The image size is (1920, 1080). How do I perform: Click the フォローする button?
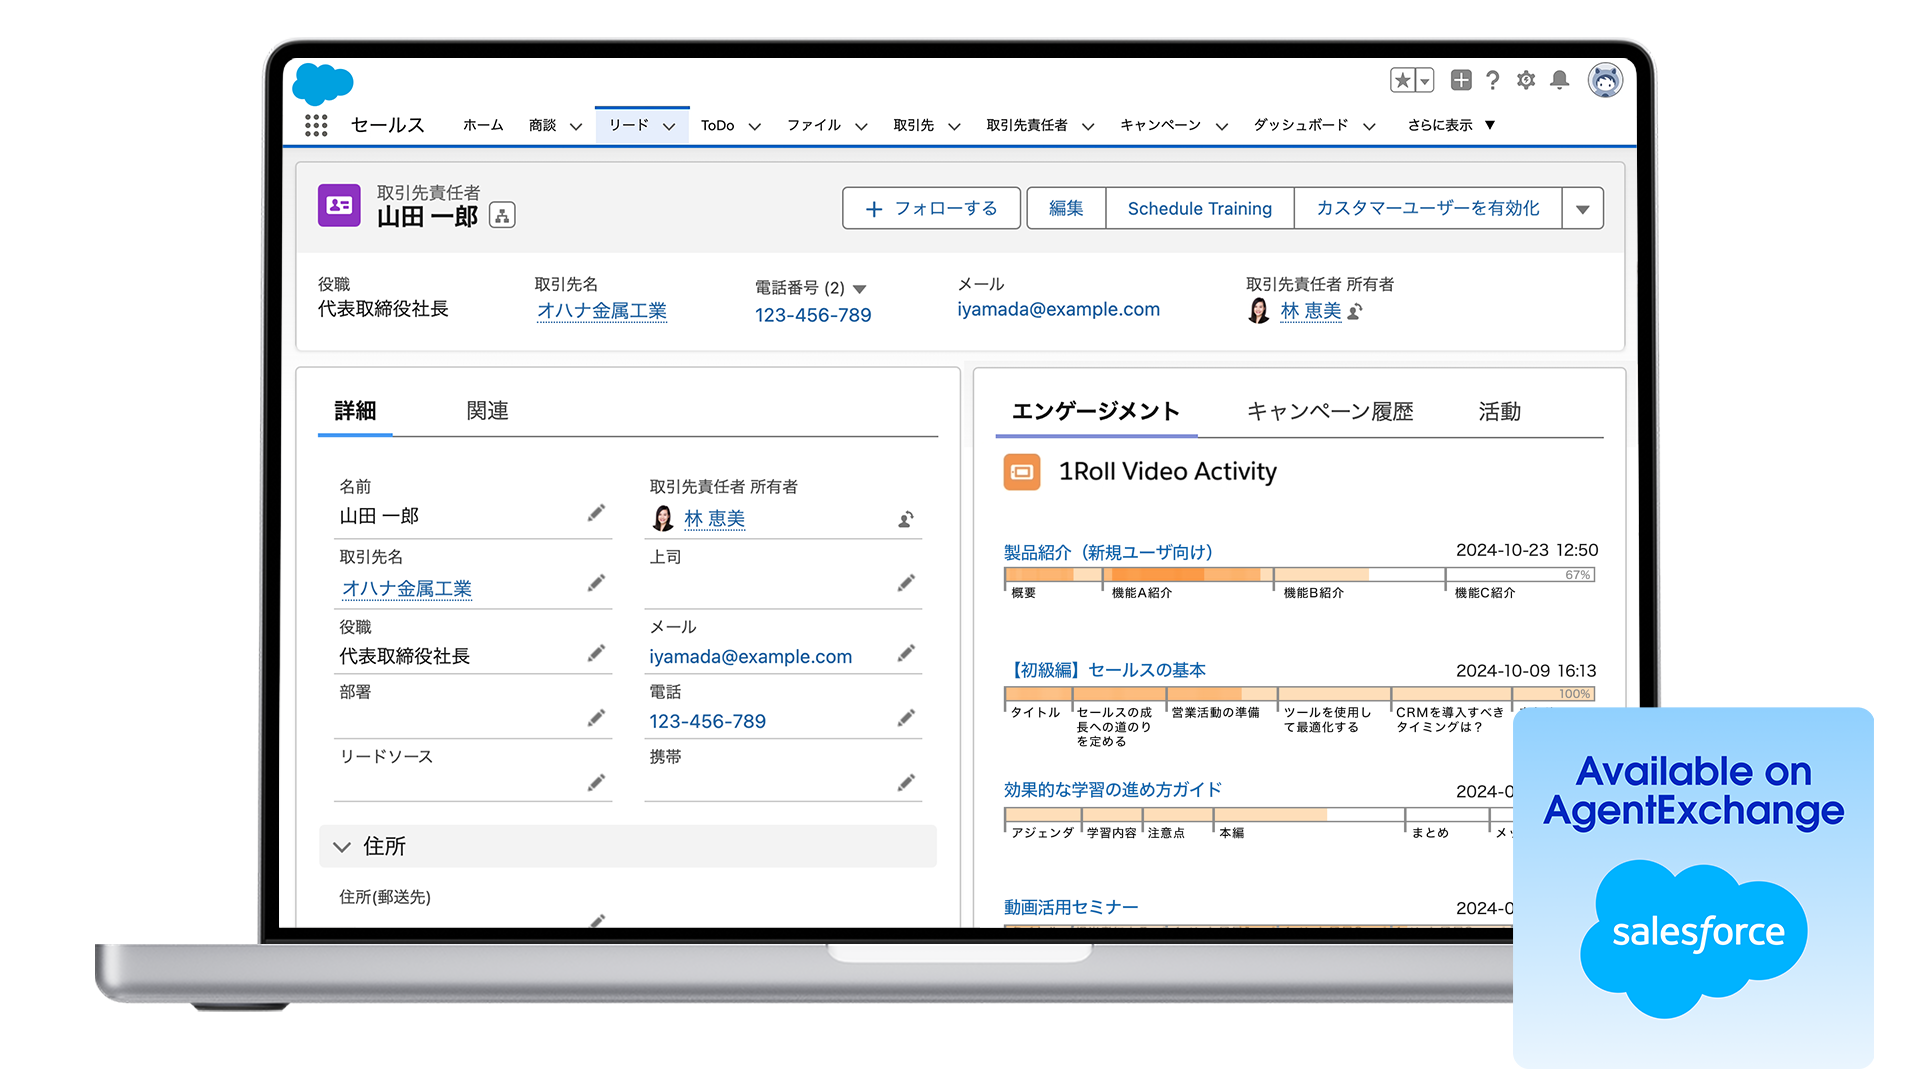coord(931,208)
